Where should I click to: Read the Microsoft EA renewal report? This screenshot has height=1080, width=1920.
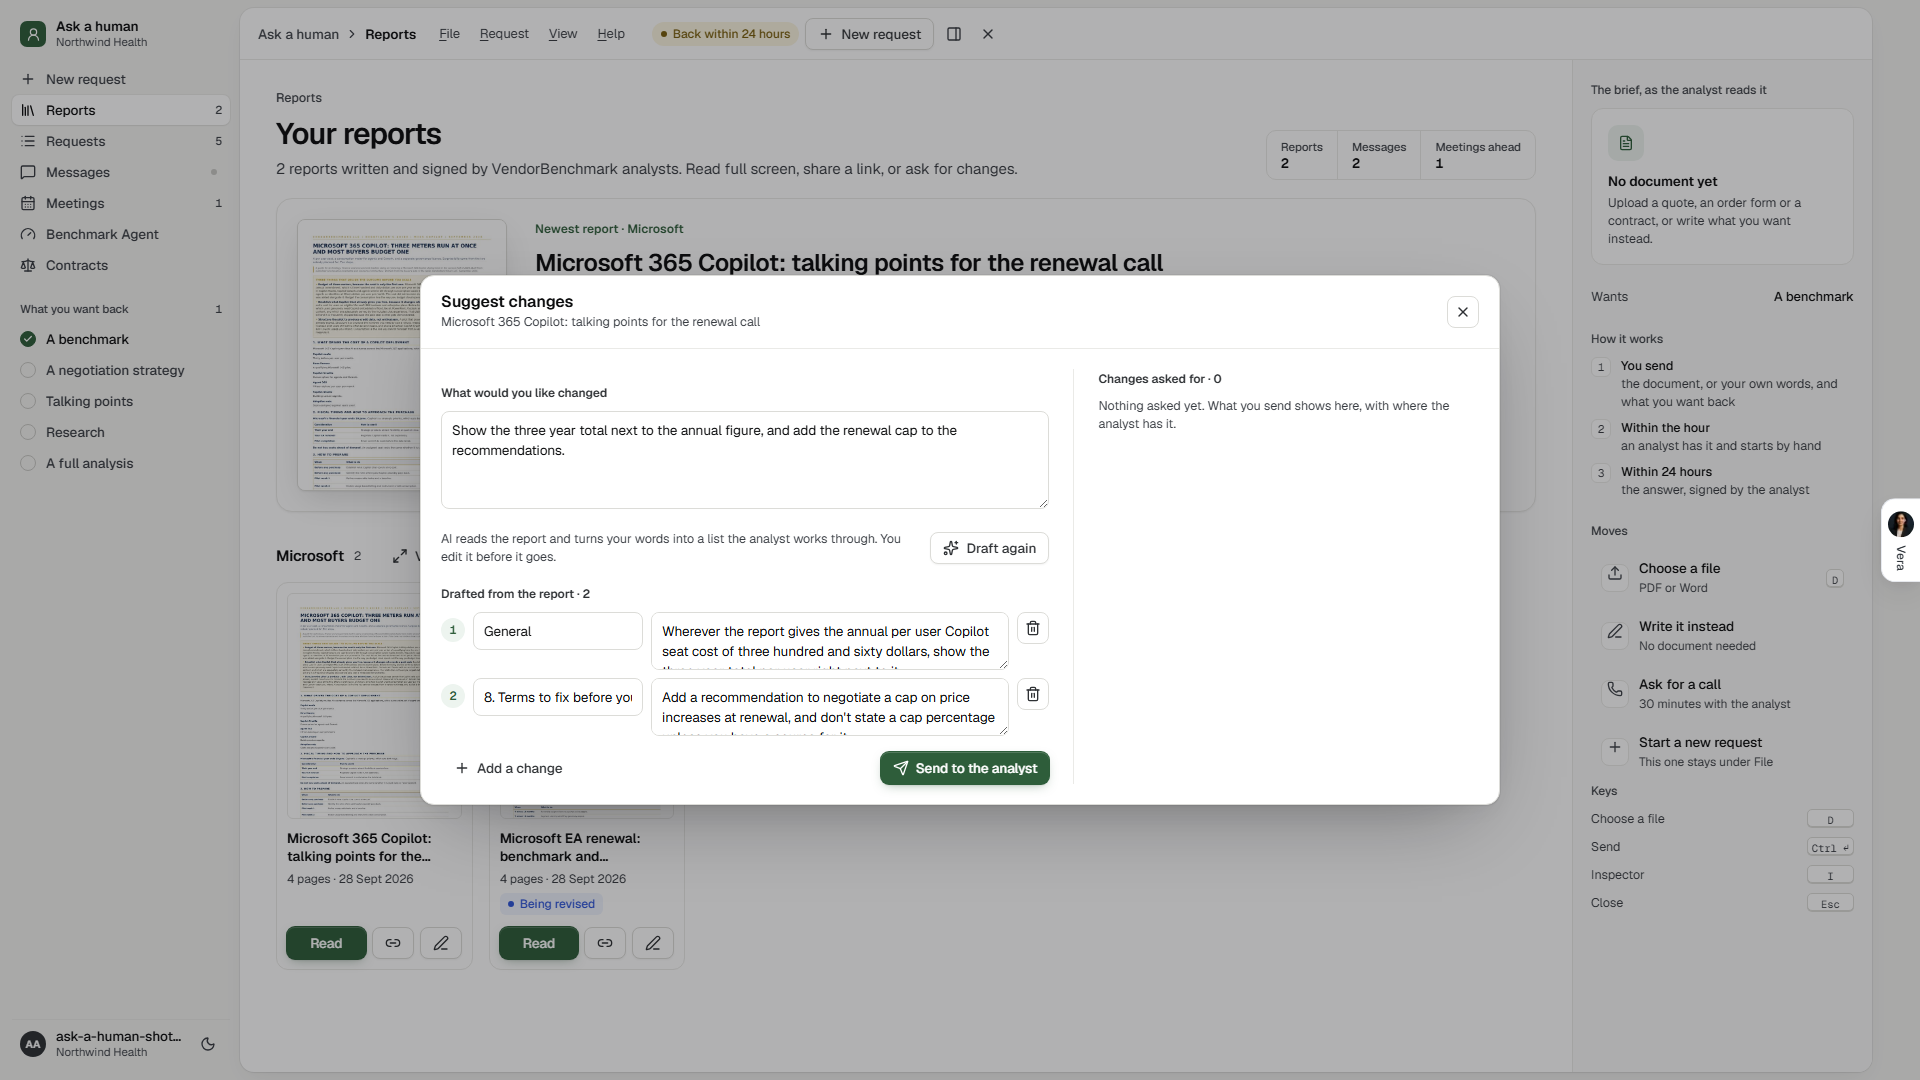coord(539,943)
